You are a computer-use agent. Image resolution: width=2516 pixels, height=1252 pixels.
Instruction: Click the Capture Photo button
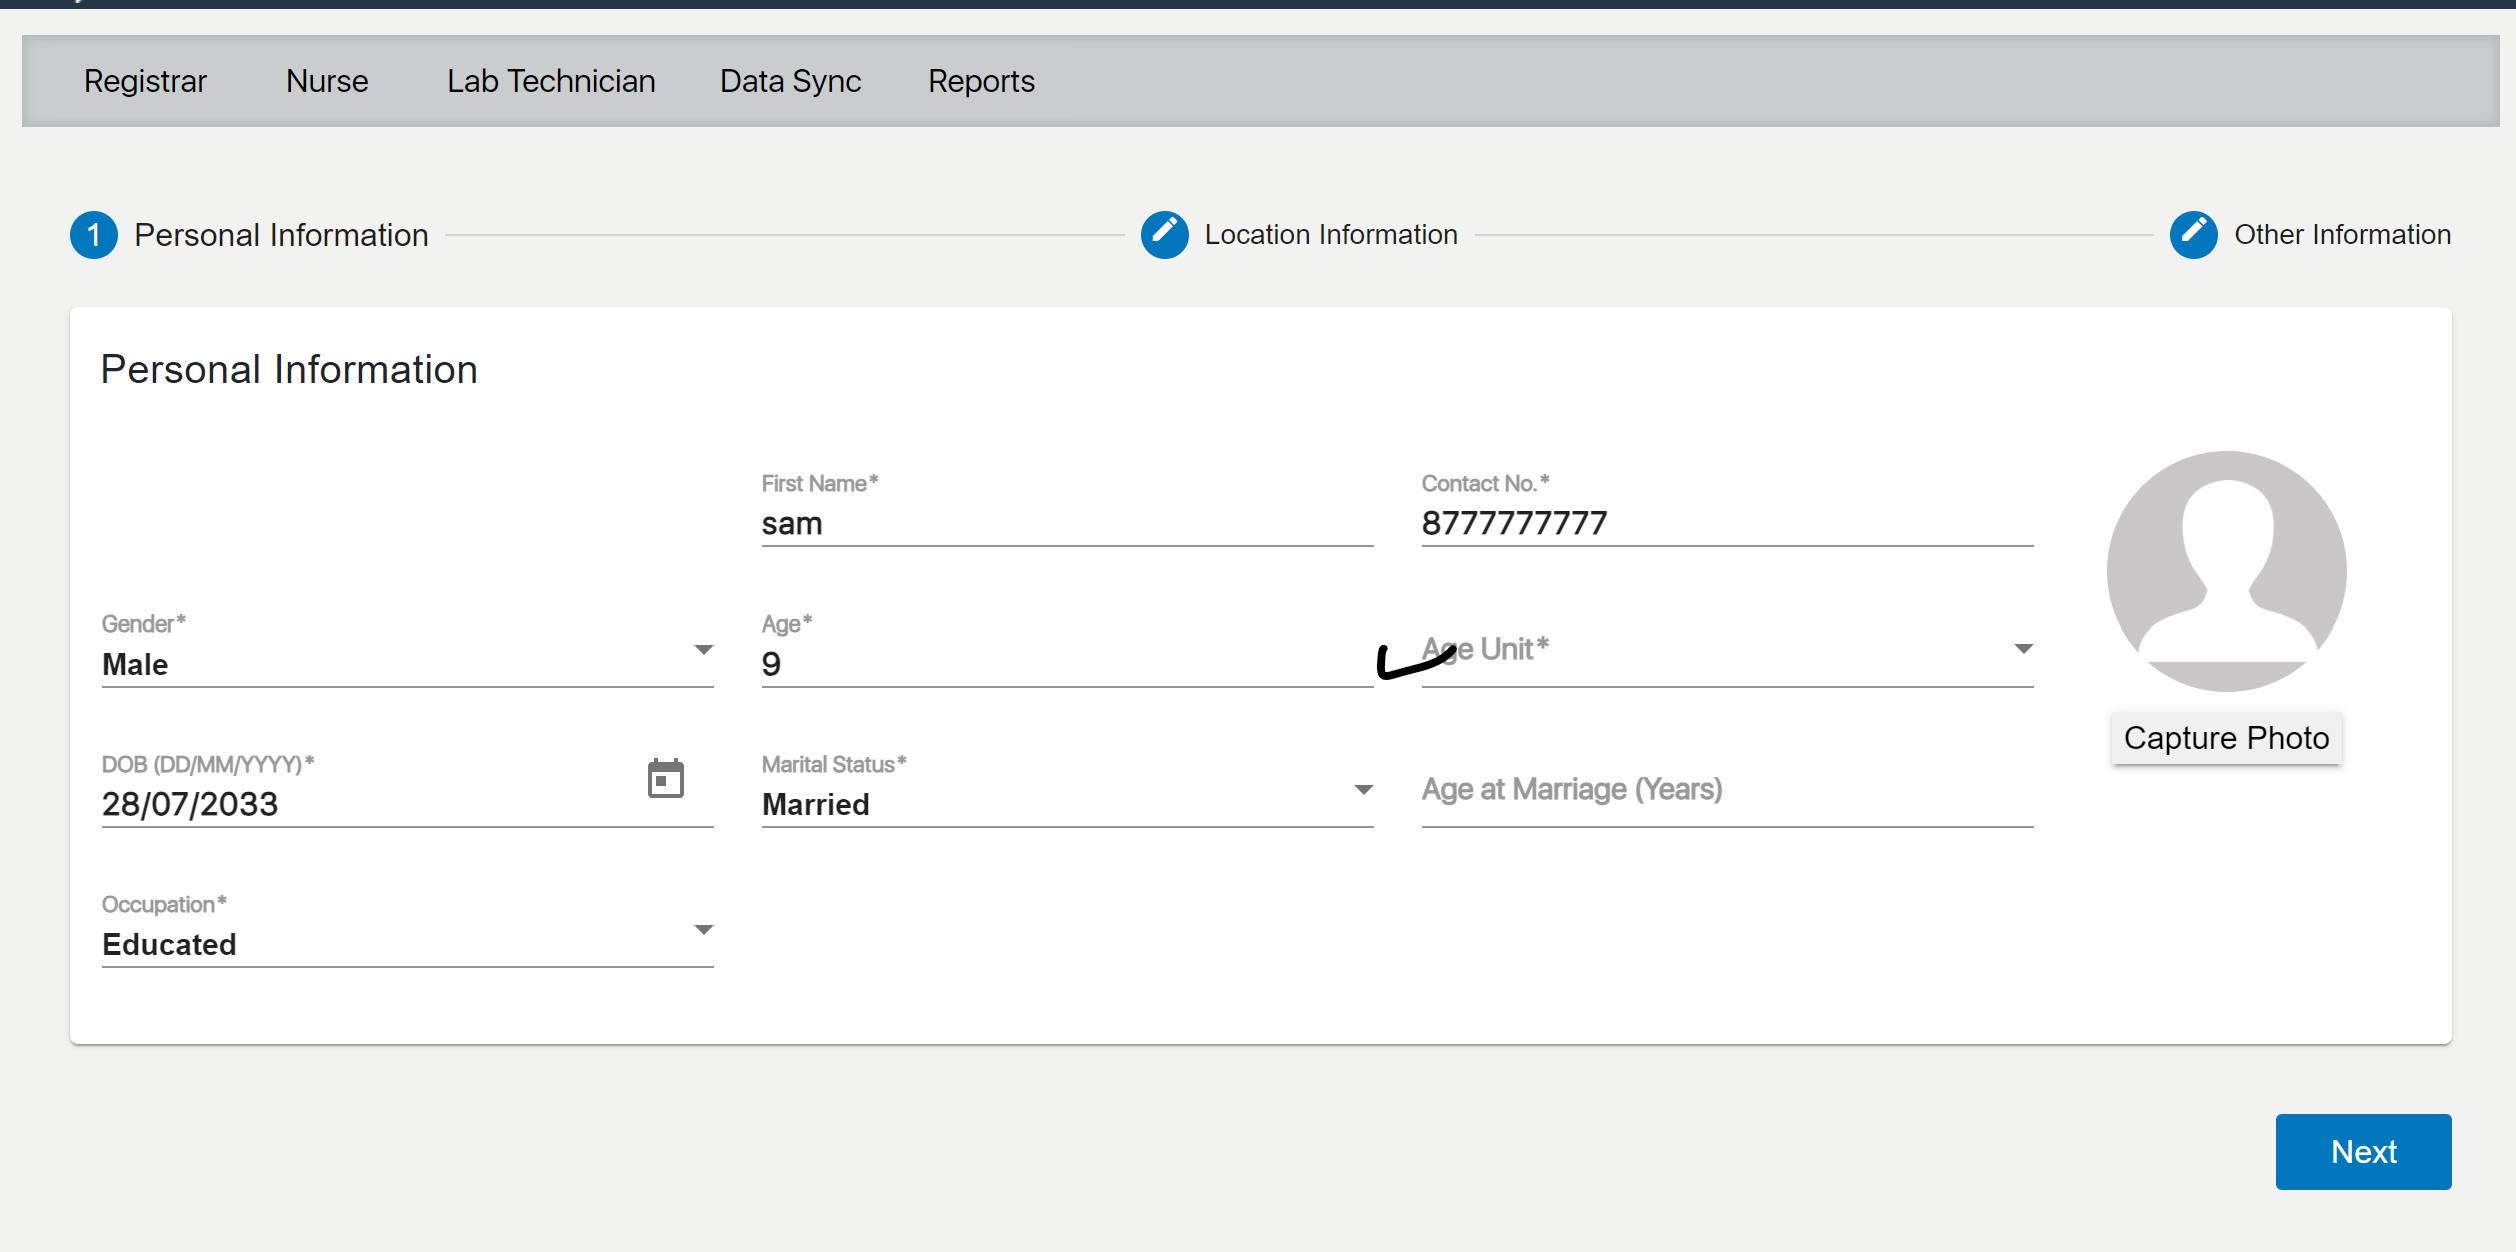[2226, 738]
